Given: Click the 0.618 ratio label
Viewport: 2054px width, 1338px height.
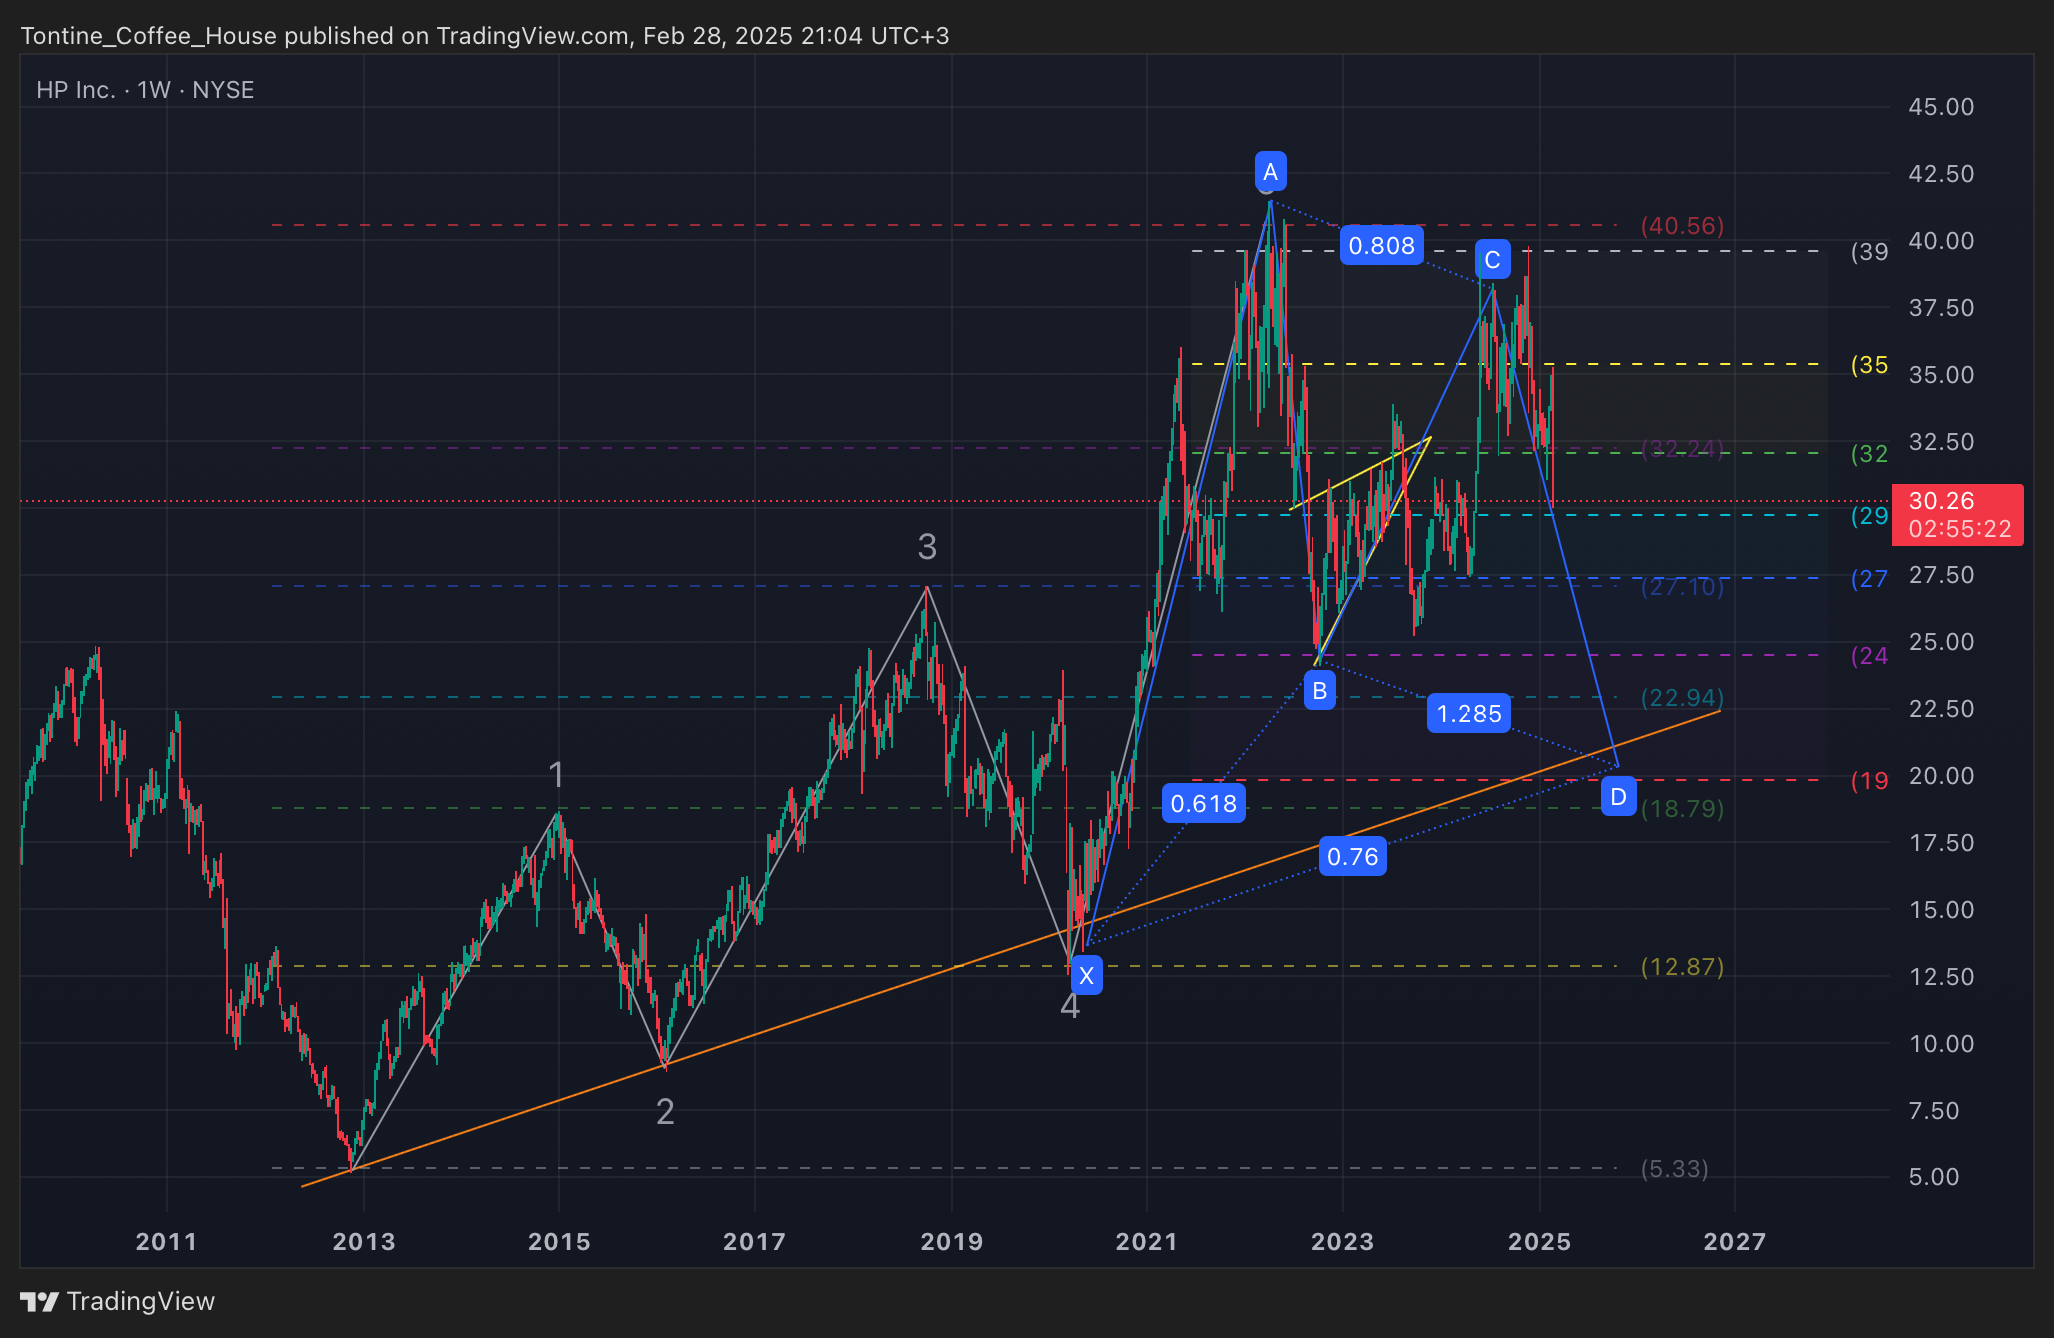Looking at the screenshot, I should click(1203, 803).
